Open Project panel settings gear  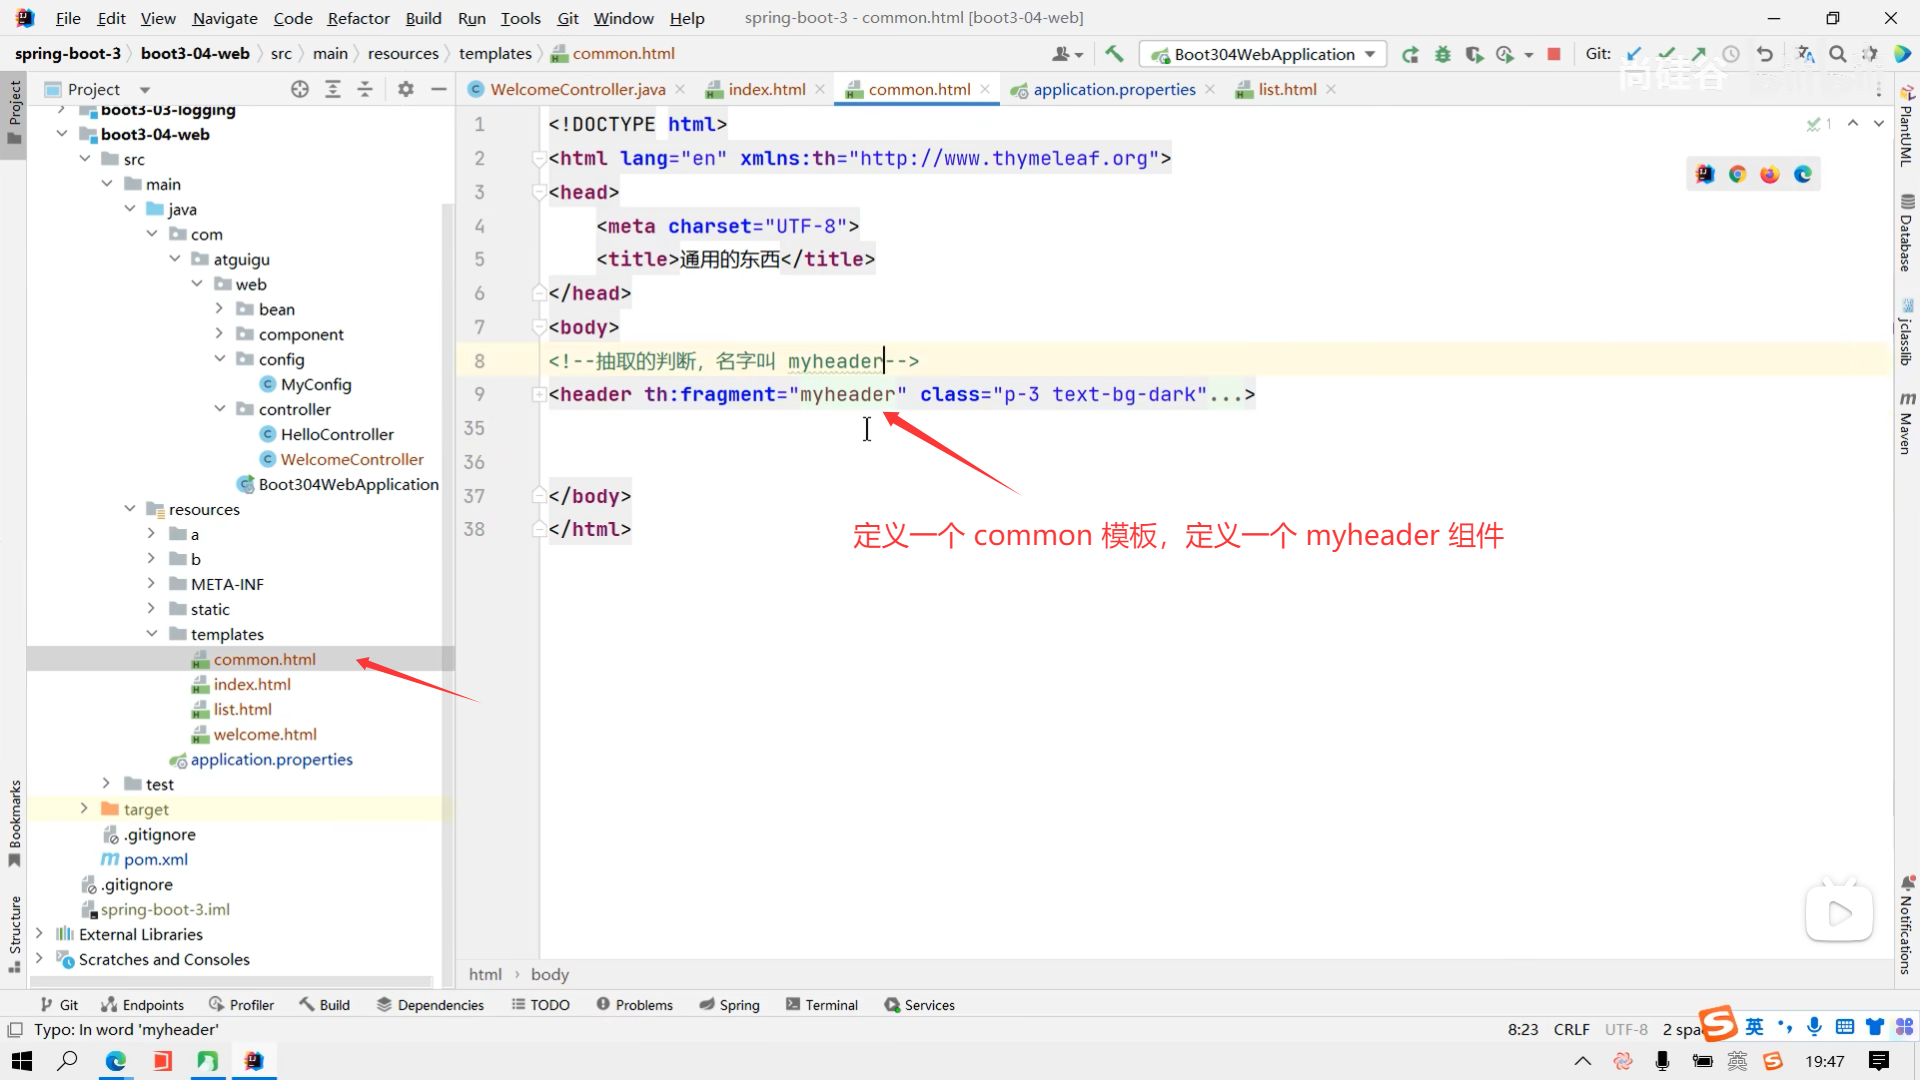(405, 89)
